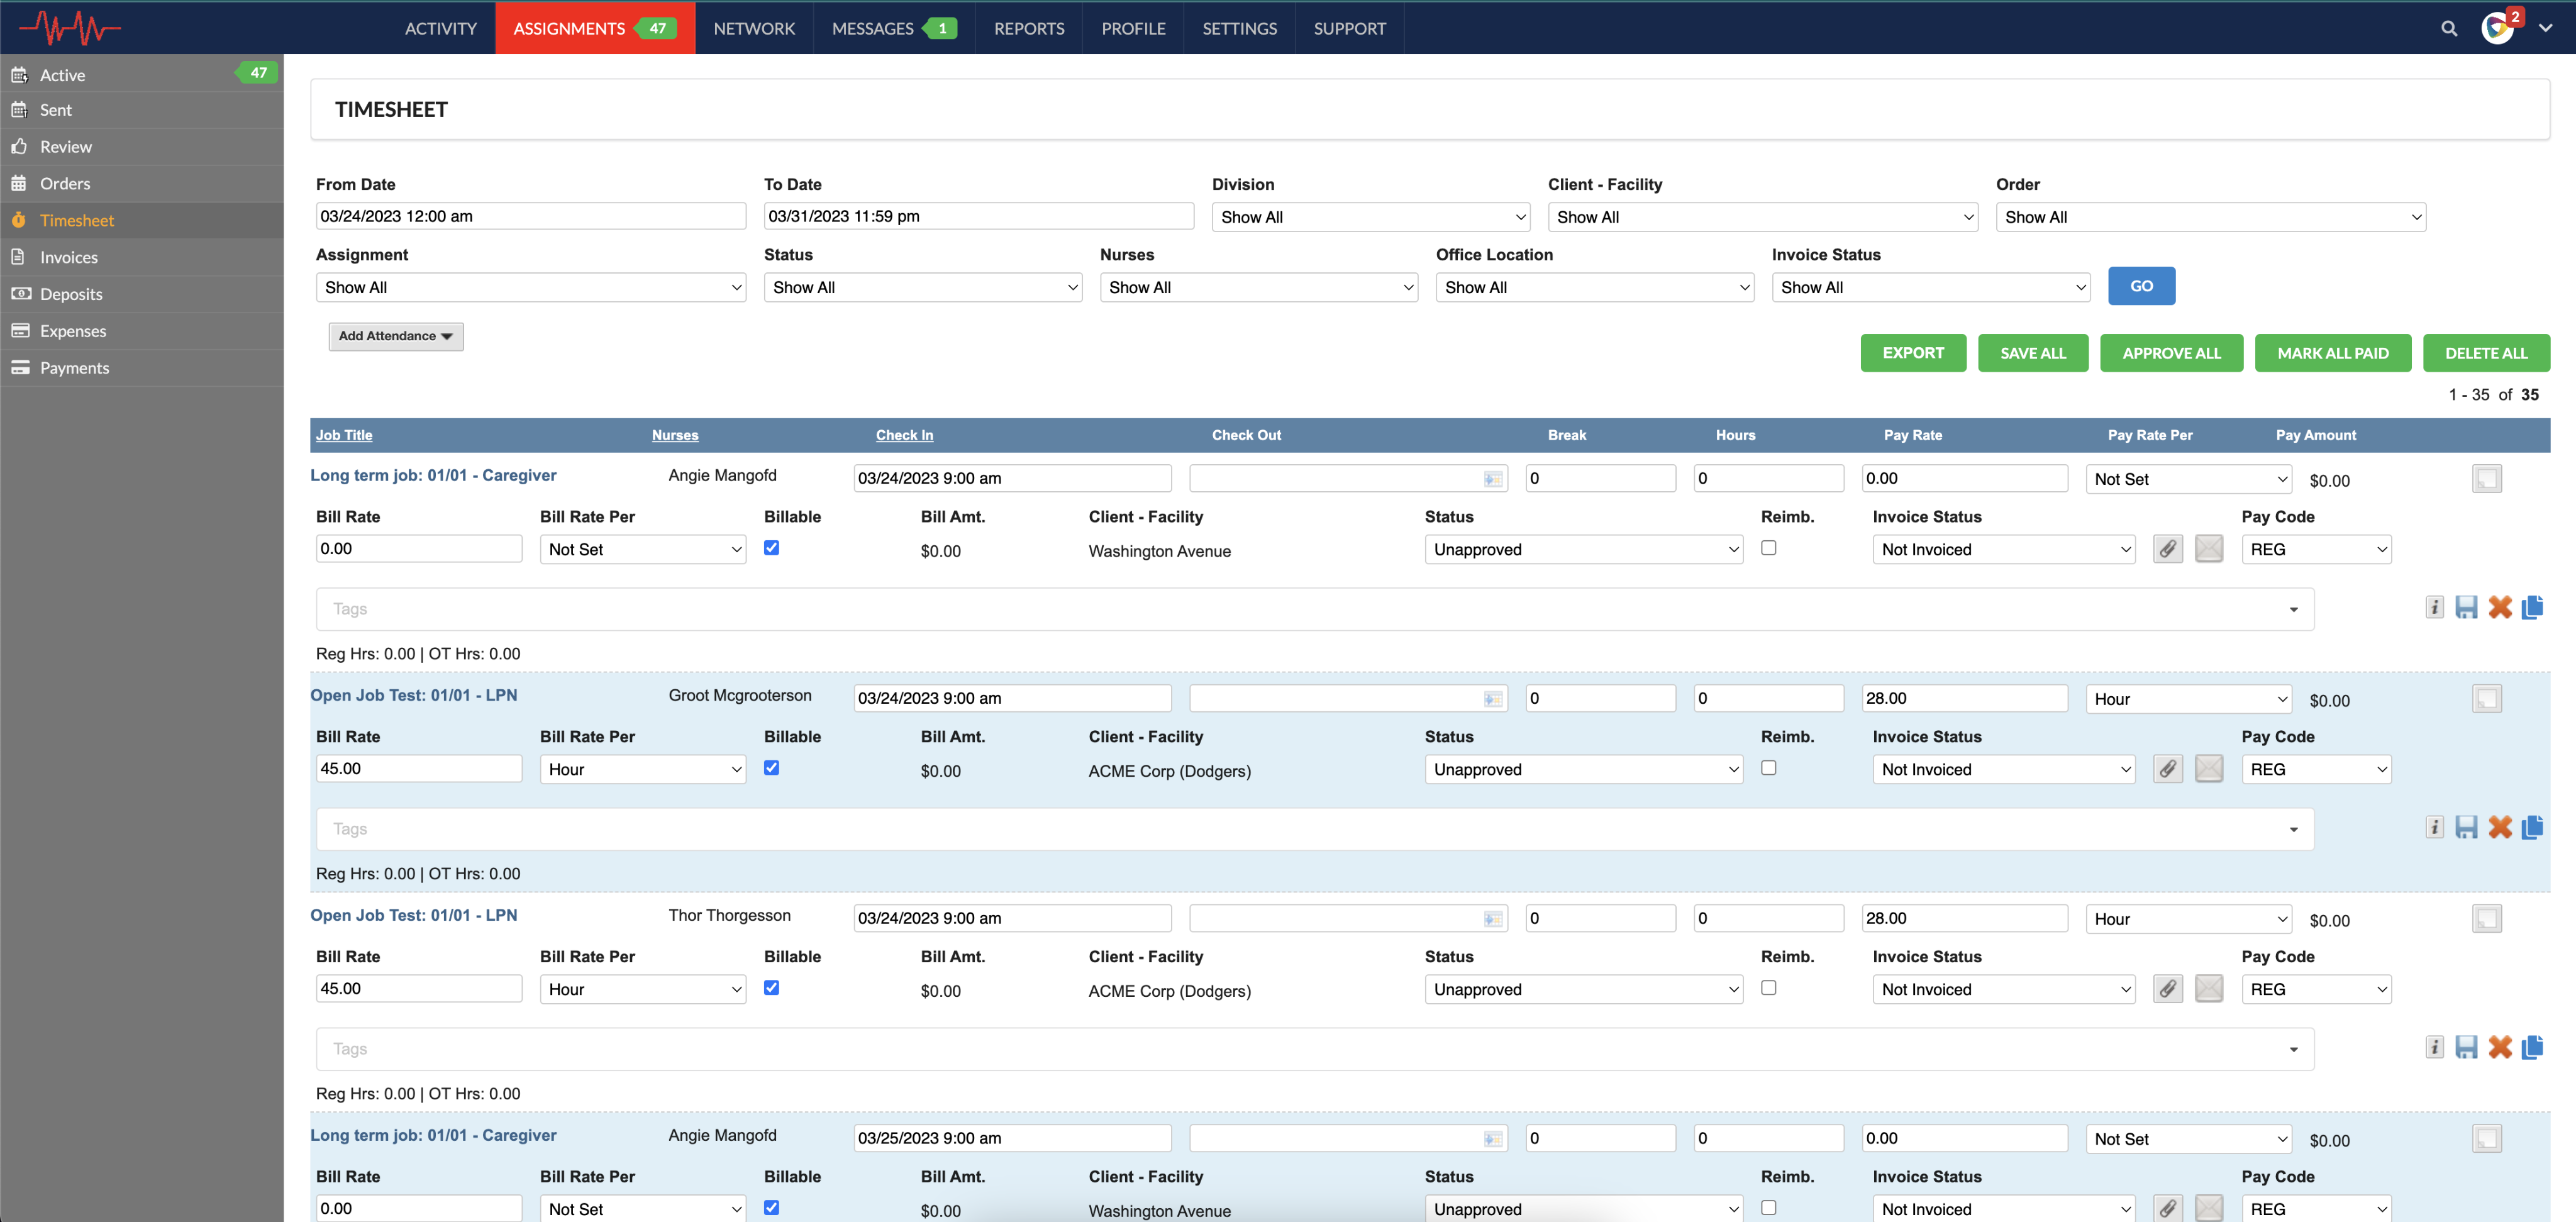This screenshot has width=2576, height=1222.
Task: Open the MESSAGES tab
Action: [894, 28]
